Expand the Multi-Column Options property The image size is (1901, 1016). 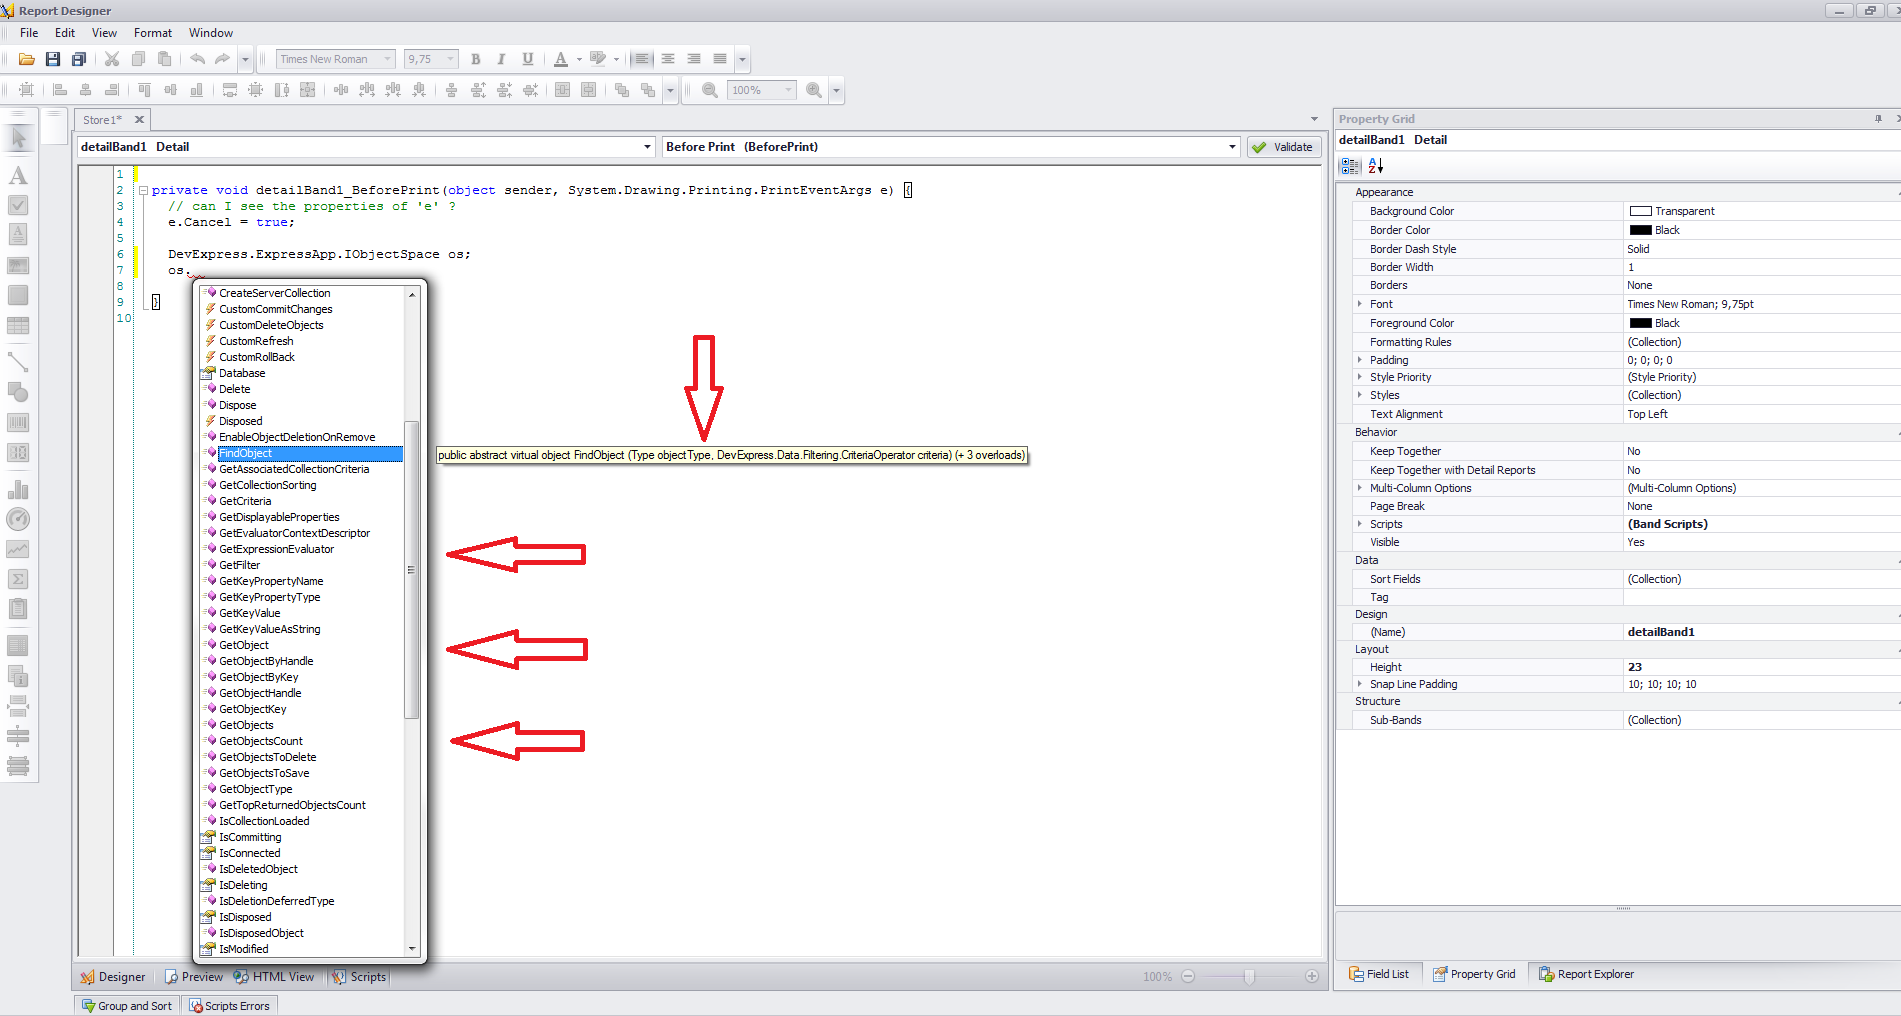tap(1360, 488)
